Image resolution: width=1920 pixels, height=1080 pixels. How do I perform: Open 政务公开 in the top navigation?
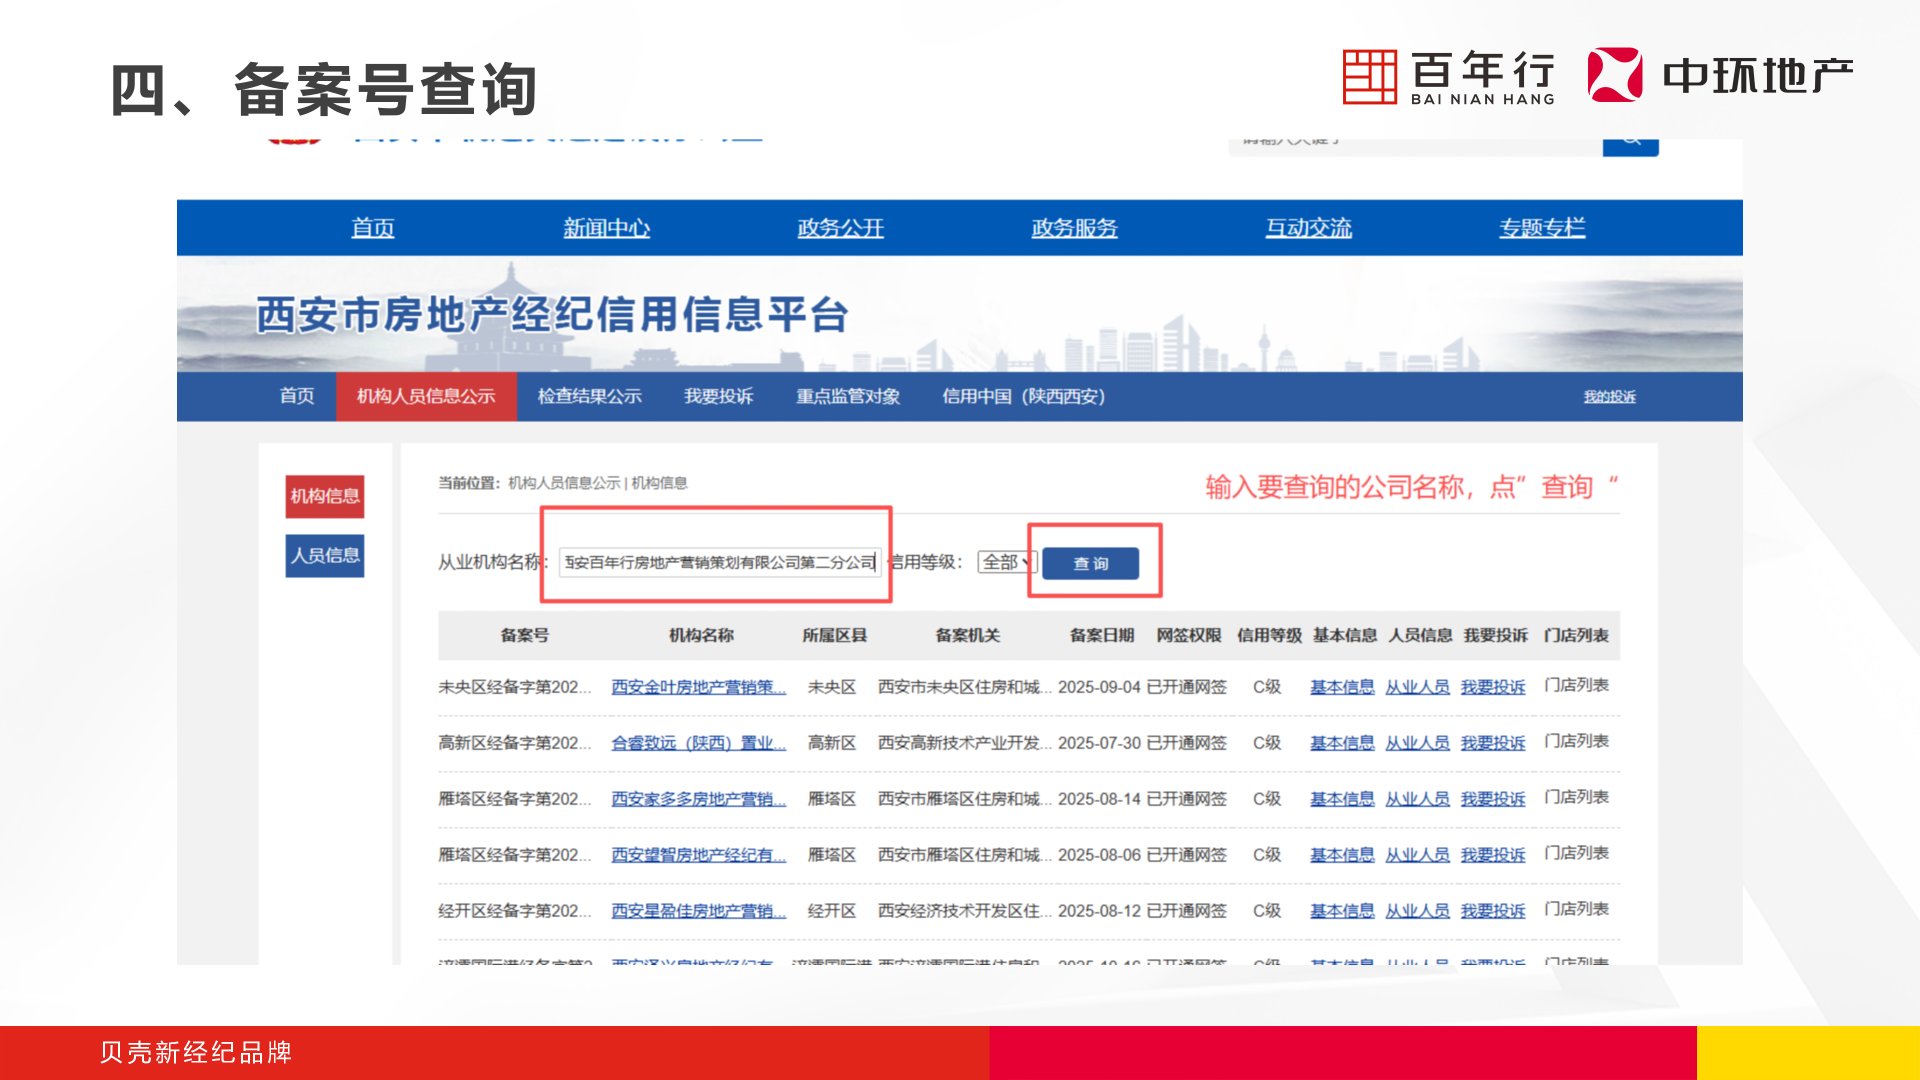(x=841, y=228)
